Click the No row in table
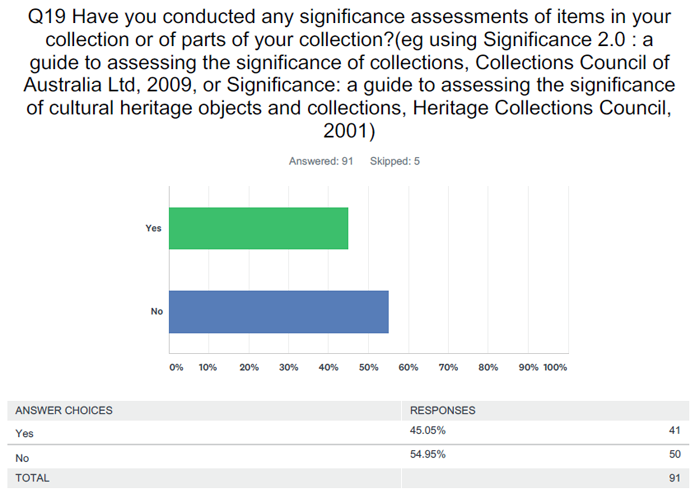 coord(348,456)
